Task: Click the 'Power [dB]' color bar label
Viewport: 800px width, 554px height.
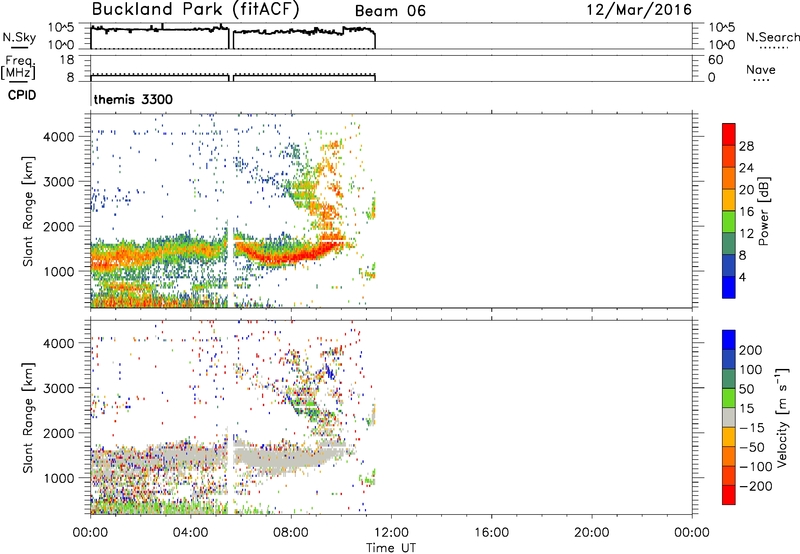Action: point(764,211)
